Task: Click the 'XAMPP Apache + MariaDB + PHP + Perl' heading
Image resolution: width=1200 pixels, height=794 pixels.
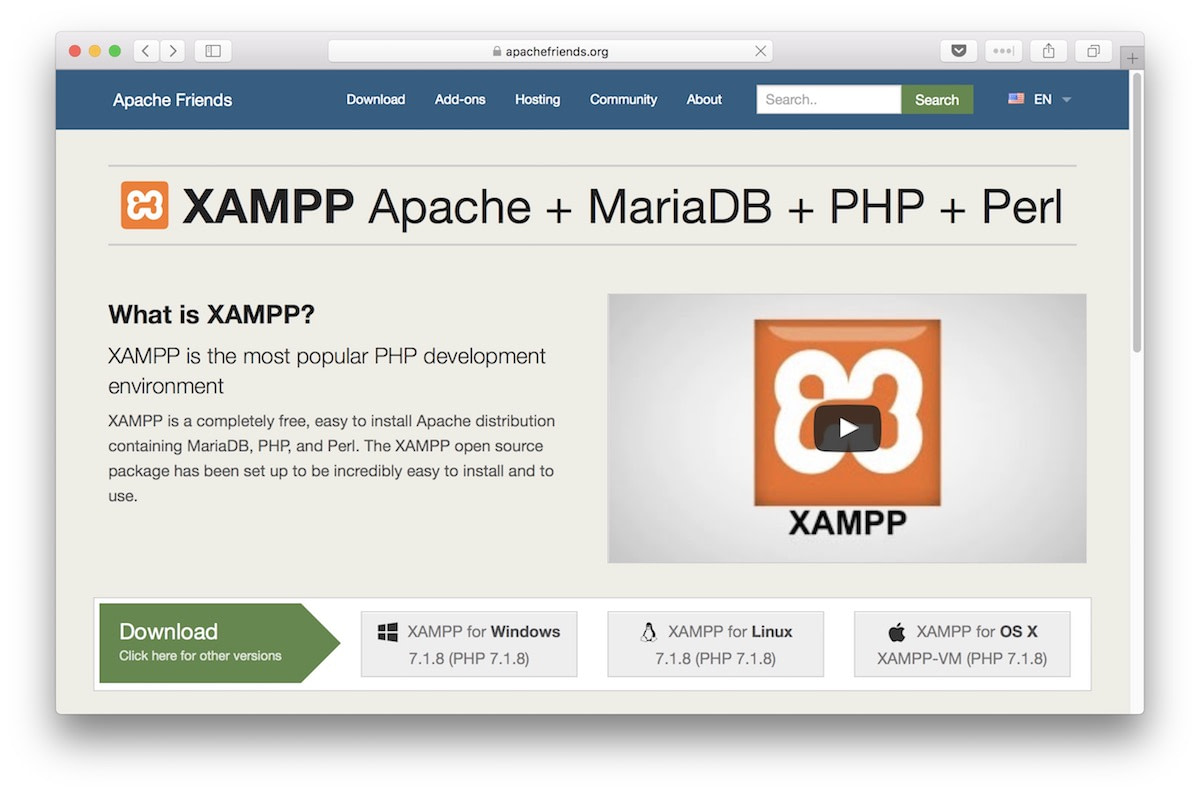Action: pos(622,205)
